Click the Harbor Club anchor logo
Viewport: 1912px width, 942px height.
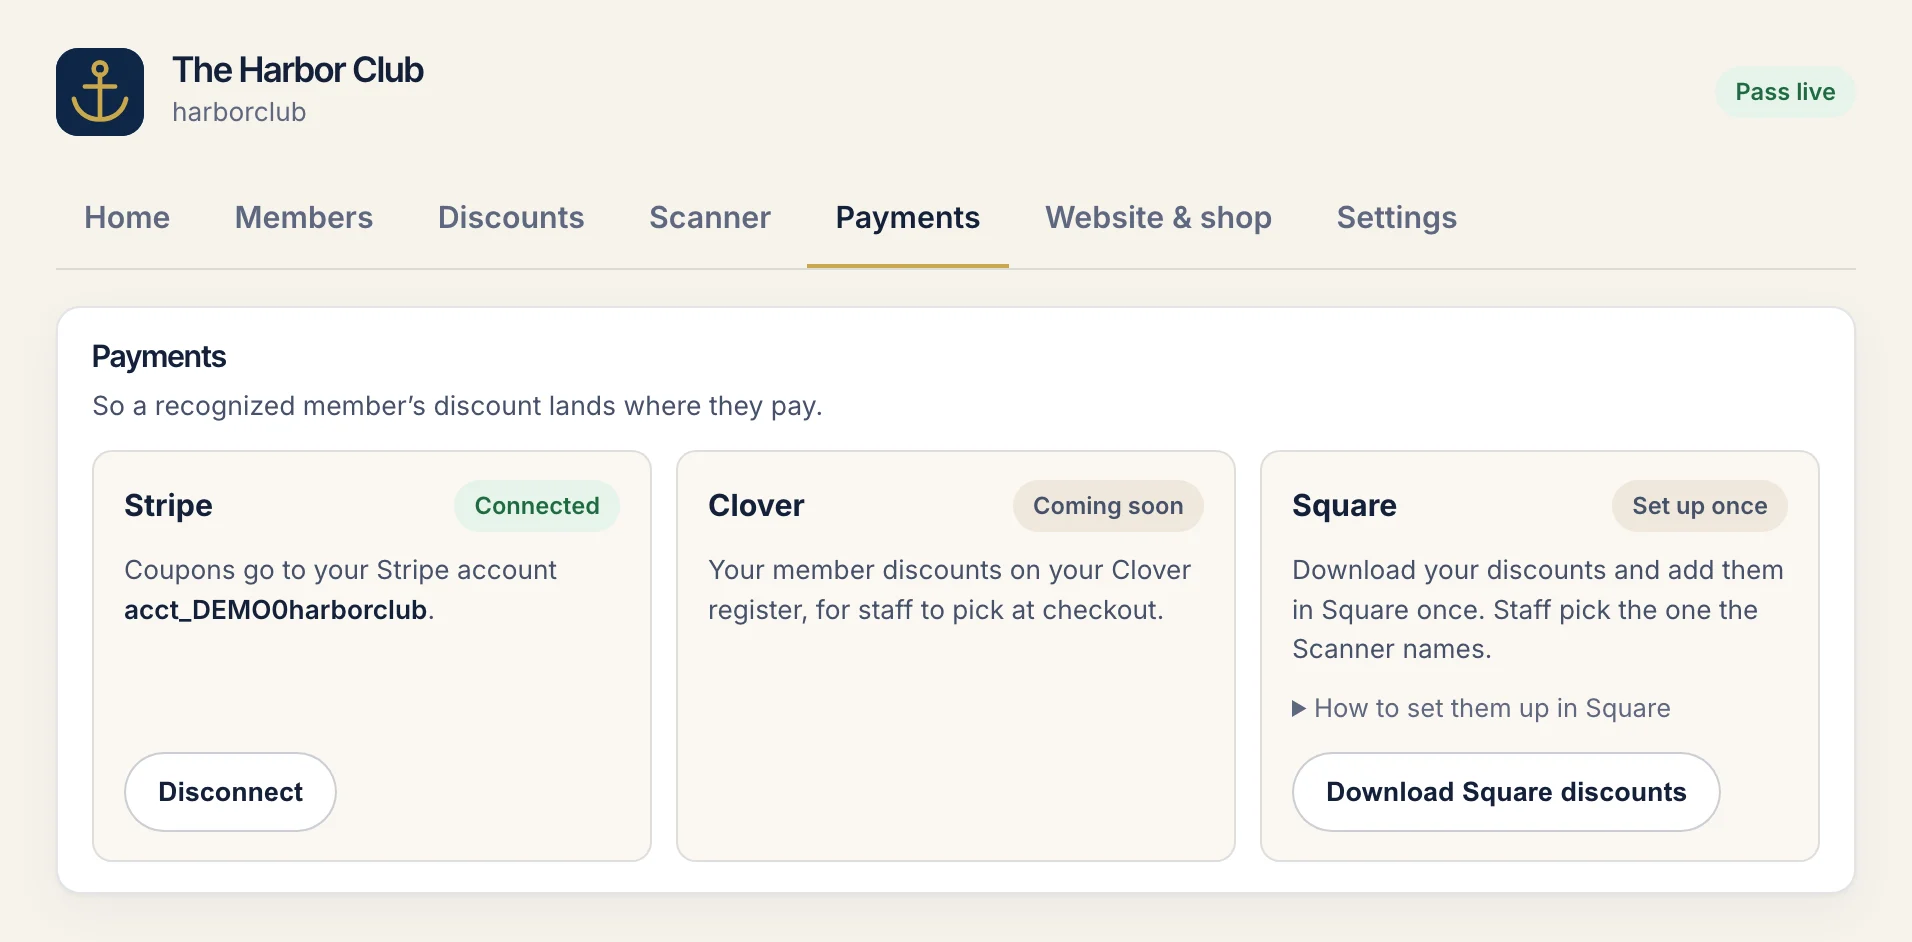[x=100, y=92]
